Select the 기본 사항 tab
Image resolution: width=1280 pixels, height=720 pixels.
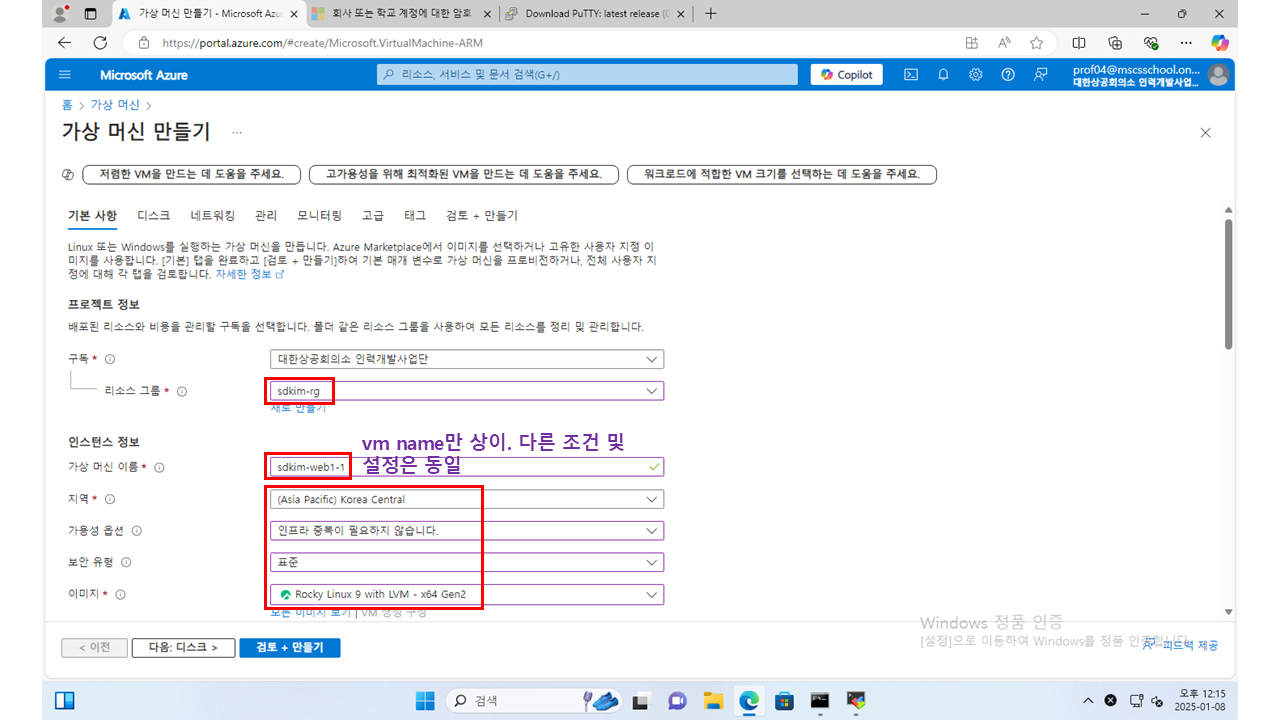(92, 216)
